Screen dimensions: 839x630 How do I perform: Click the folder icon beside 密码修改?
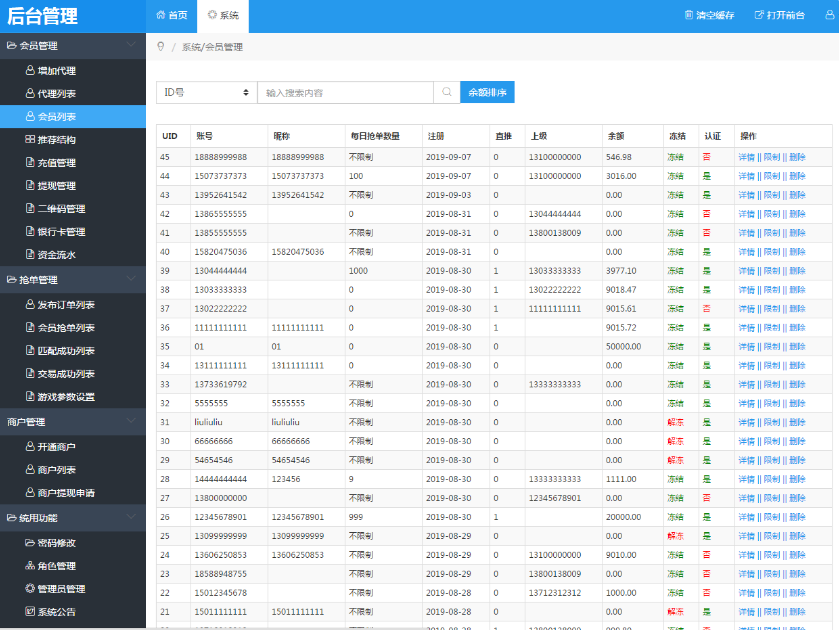click(30, 542)
